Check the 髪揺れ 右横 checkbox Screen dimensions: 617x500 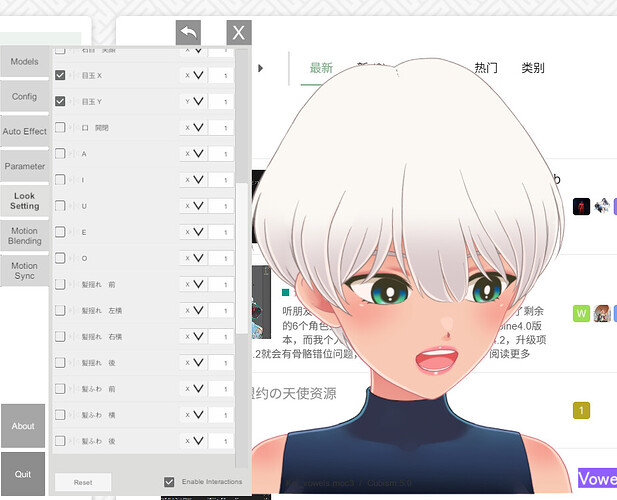pyautogui.click(x=60, y=336)
